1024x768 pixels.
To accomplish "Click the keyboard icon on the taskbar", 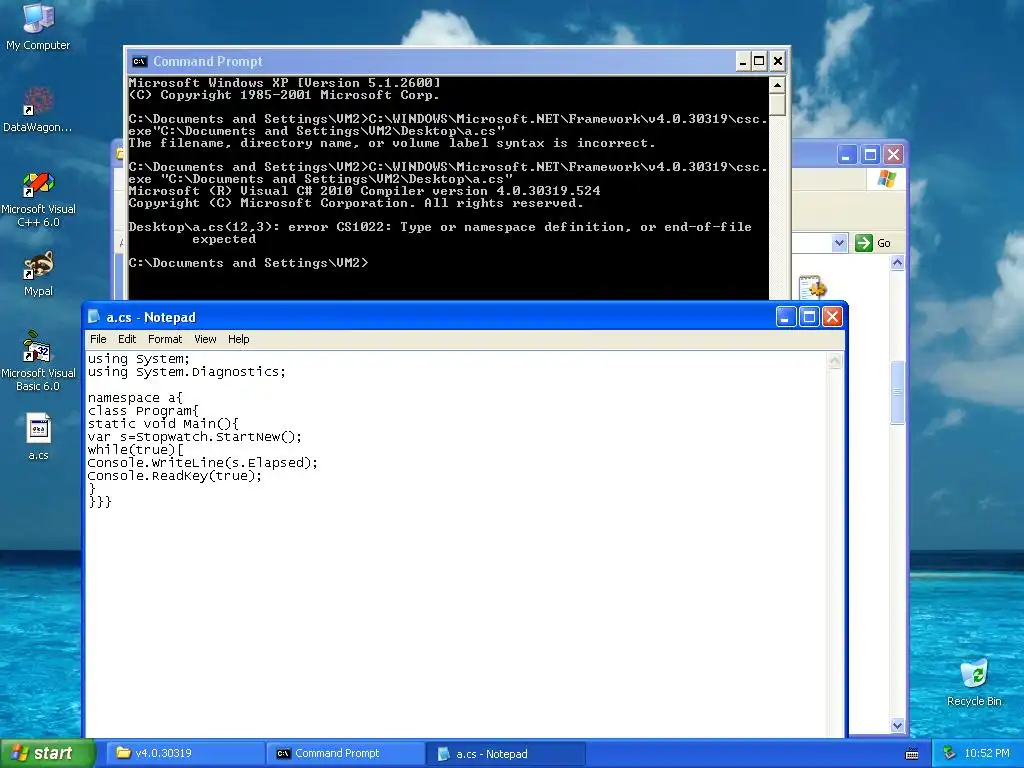I will [912, 754].
